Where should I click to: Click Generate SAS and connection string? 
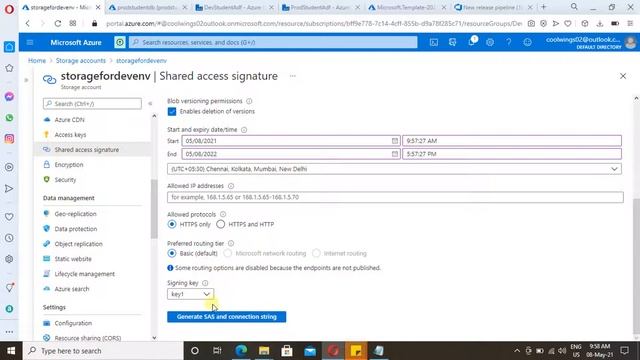[x=227, y=317]
